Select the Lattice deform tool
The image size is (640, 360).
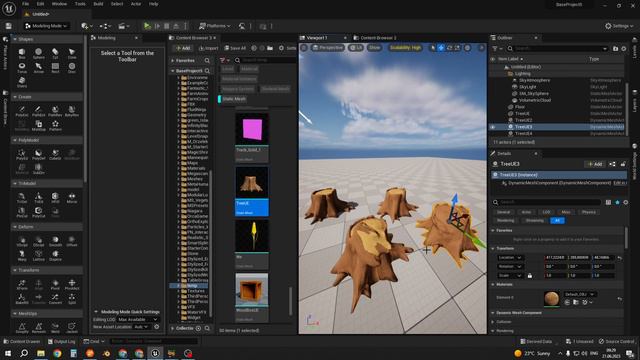(38, 256)
